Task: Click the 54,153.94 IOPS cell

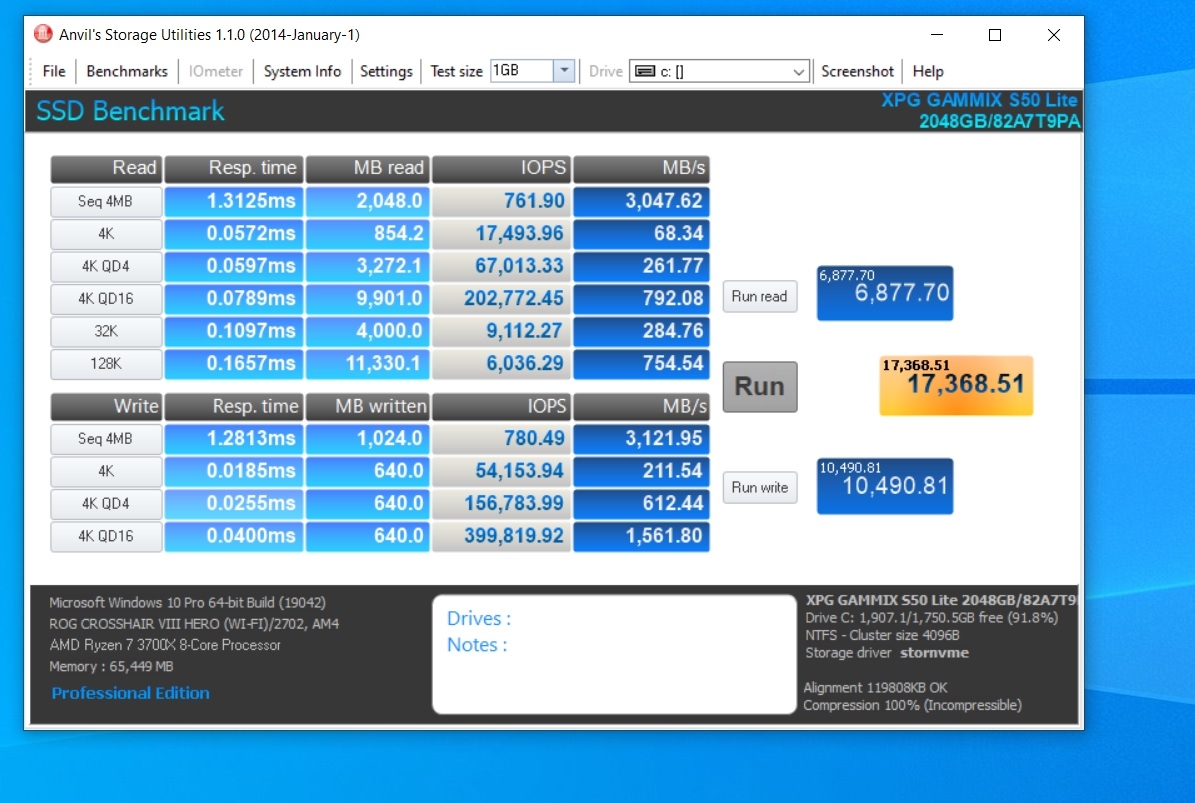Action: pyautogui.click(x=501, y=472)
